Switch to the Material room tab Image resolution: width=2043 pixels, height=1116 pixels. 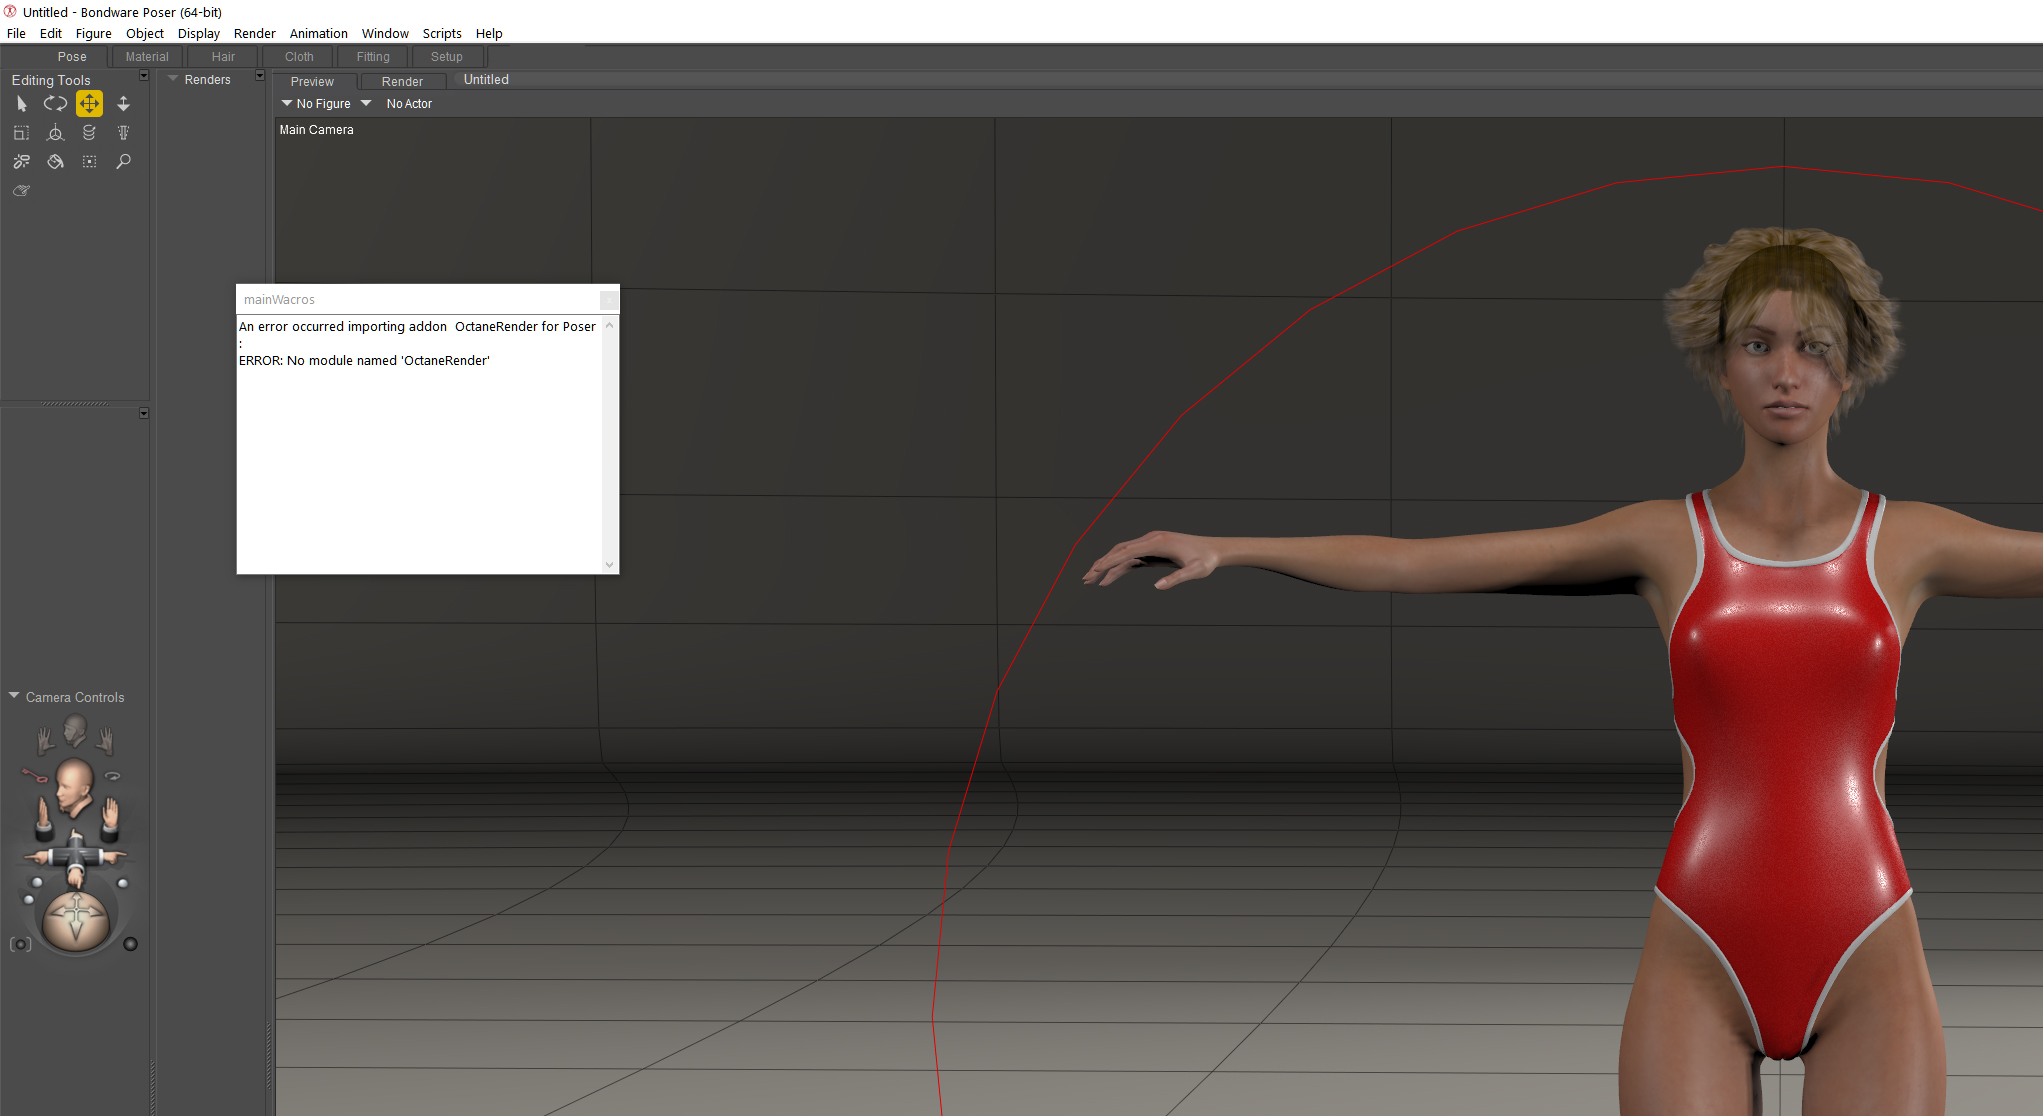point(146,57)
